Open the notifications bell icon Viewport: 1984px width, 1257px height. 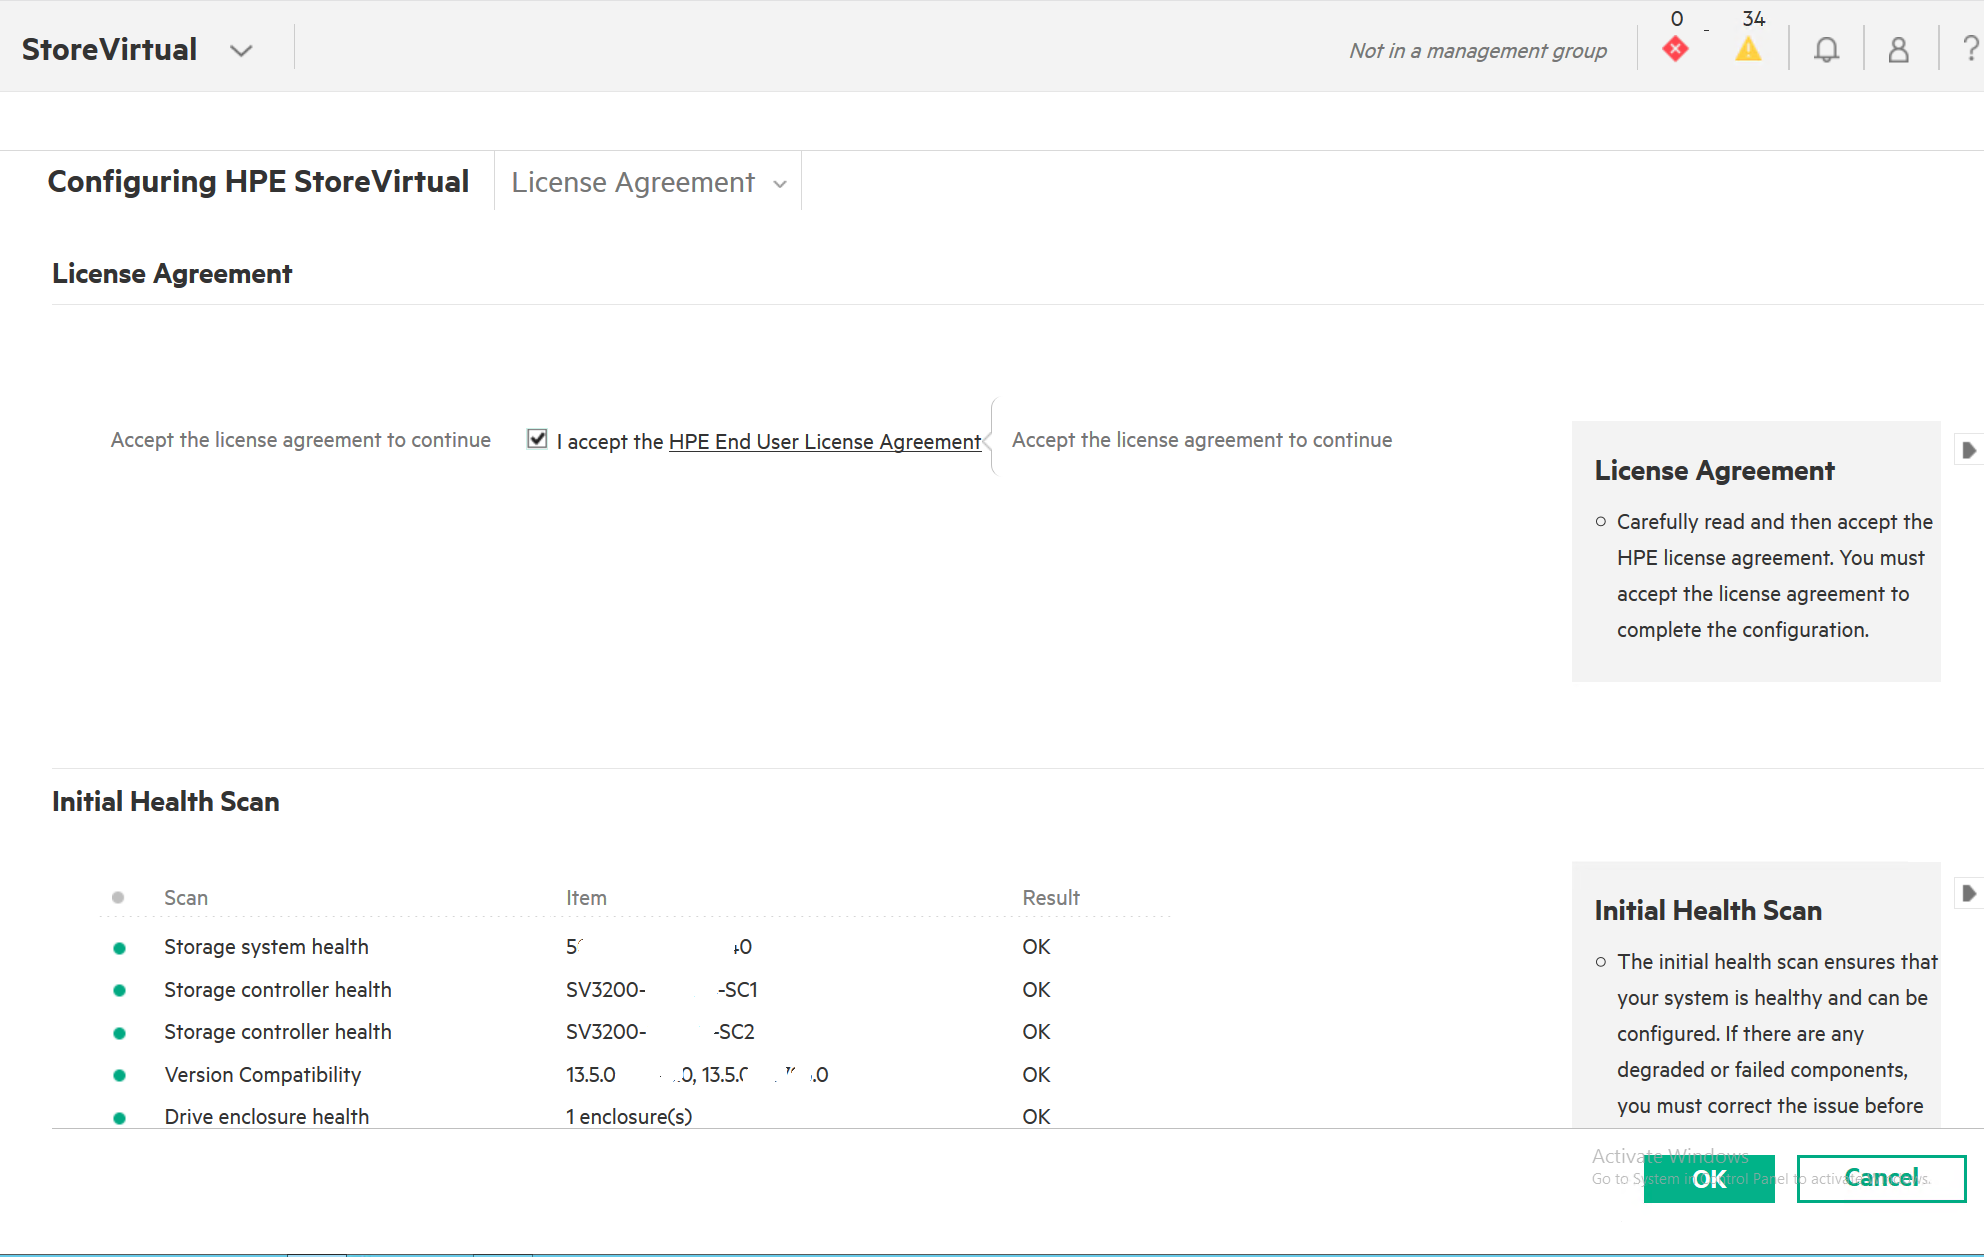1826,49
